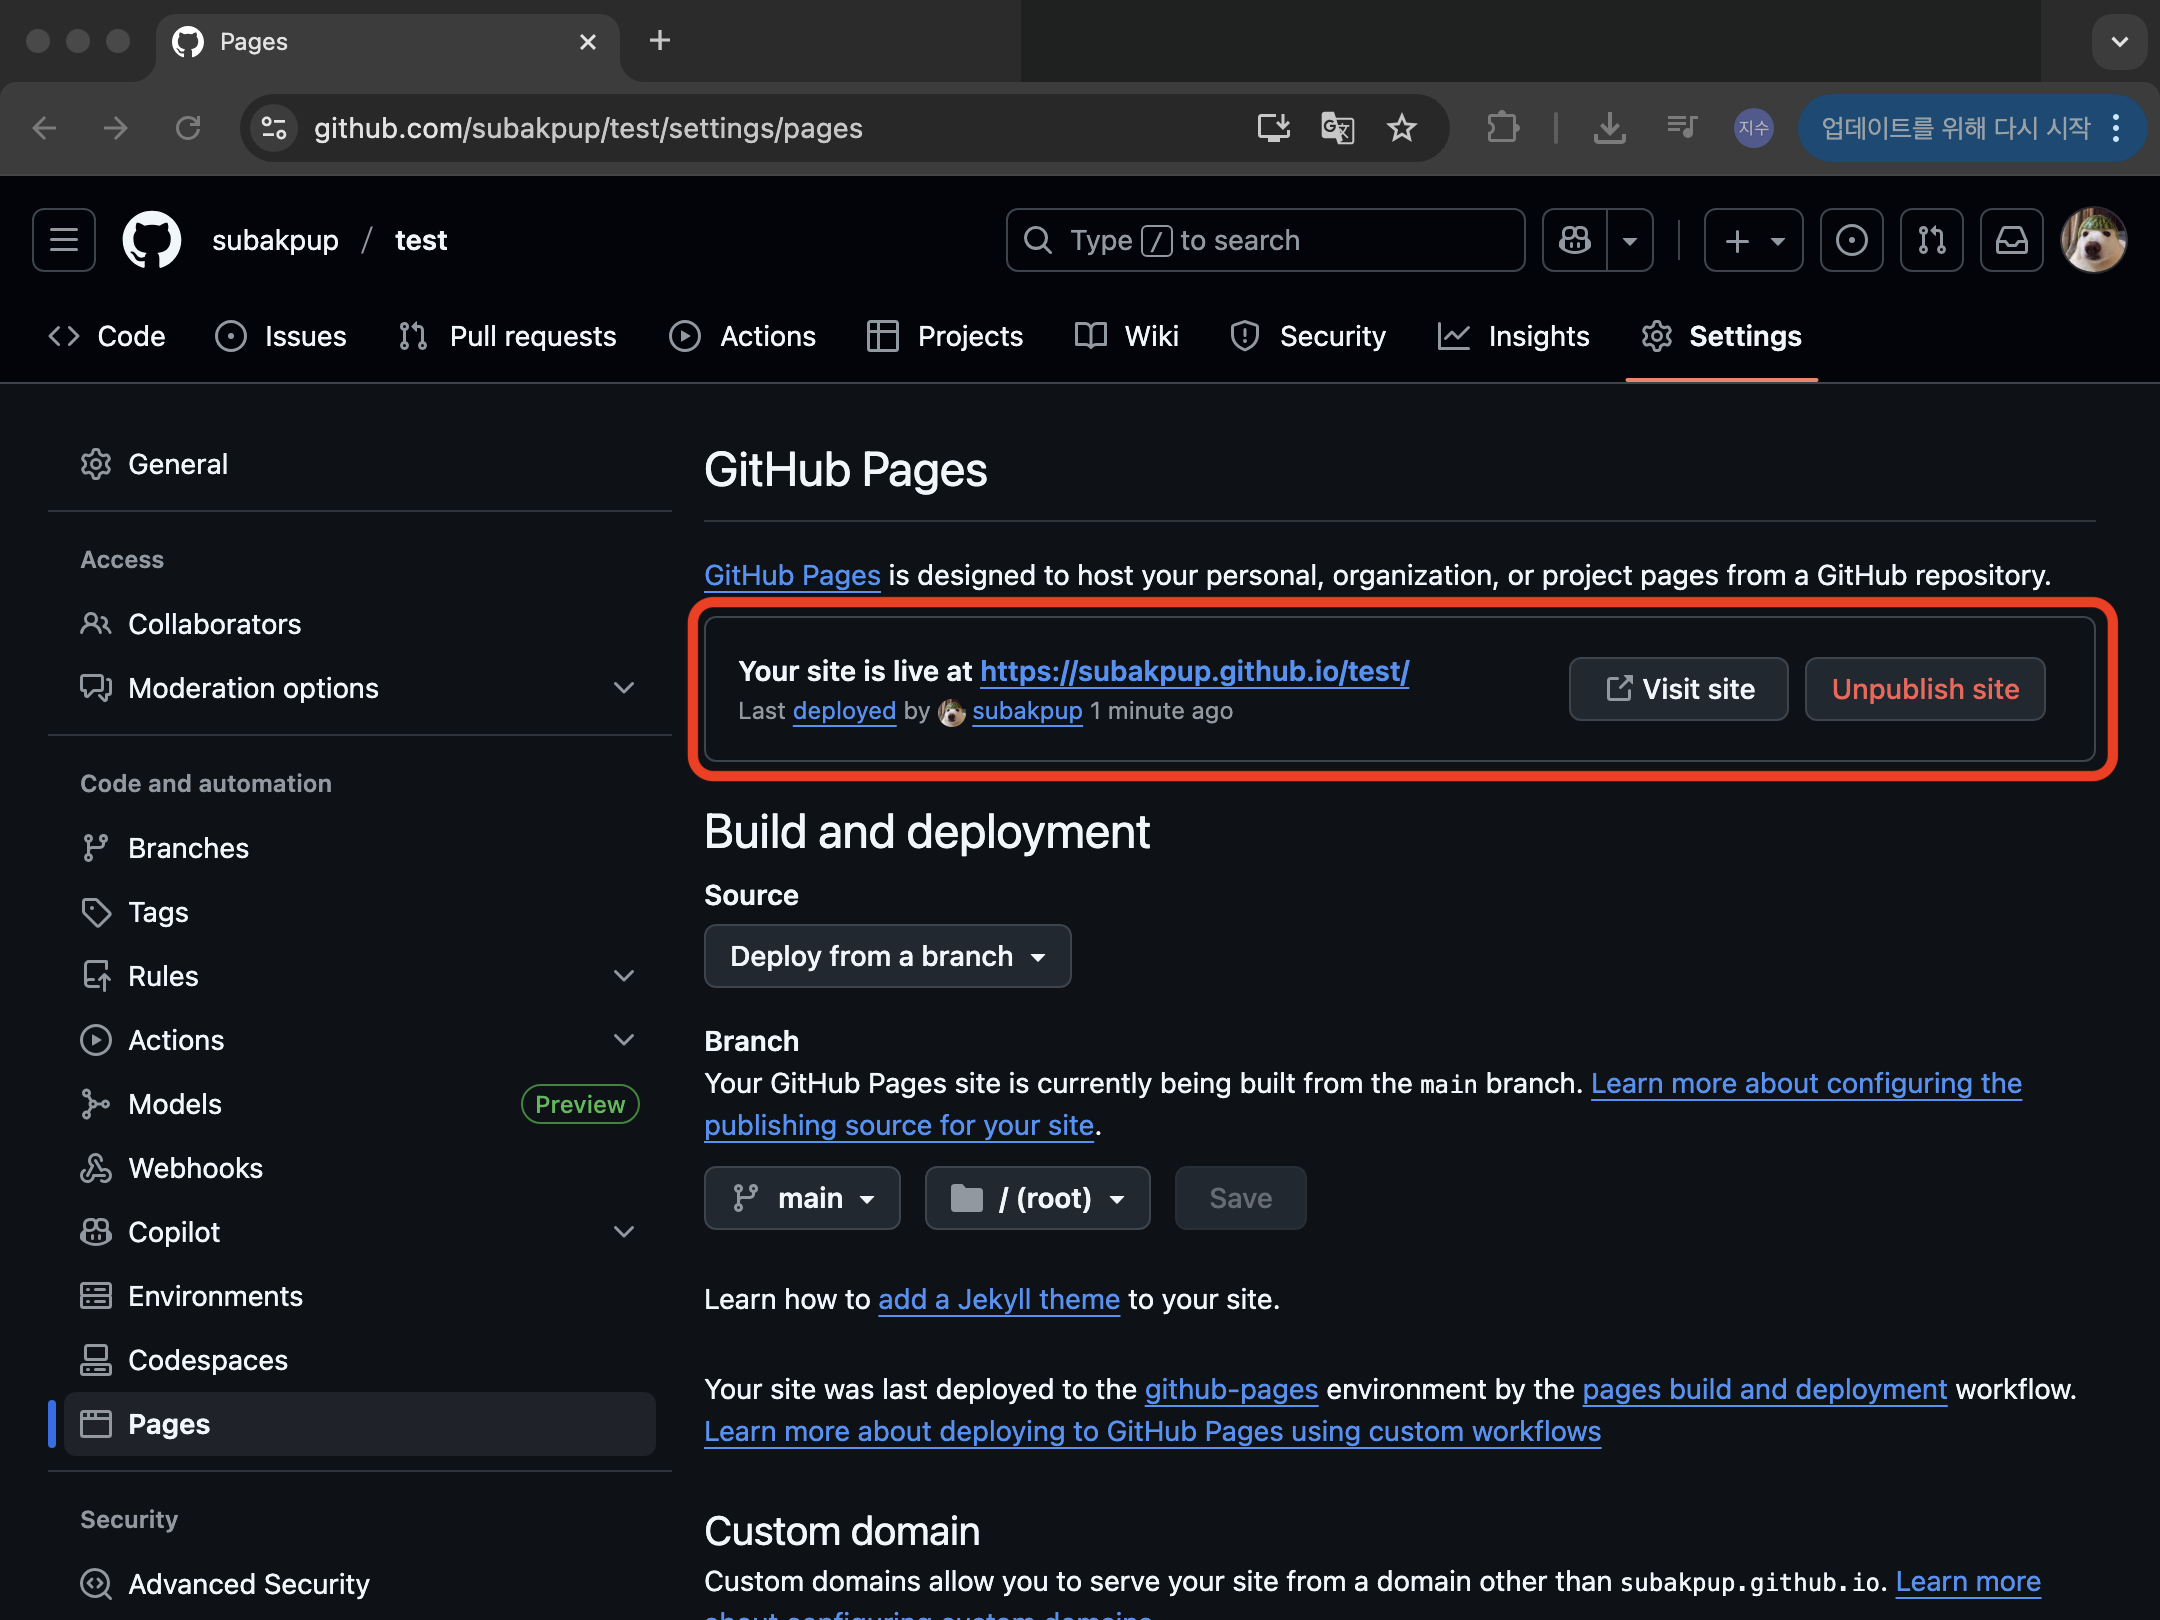Bookmark this page with star icon
2160x1620 pixels.
click(x=1402, y=128)
